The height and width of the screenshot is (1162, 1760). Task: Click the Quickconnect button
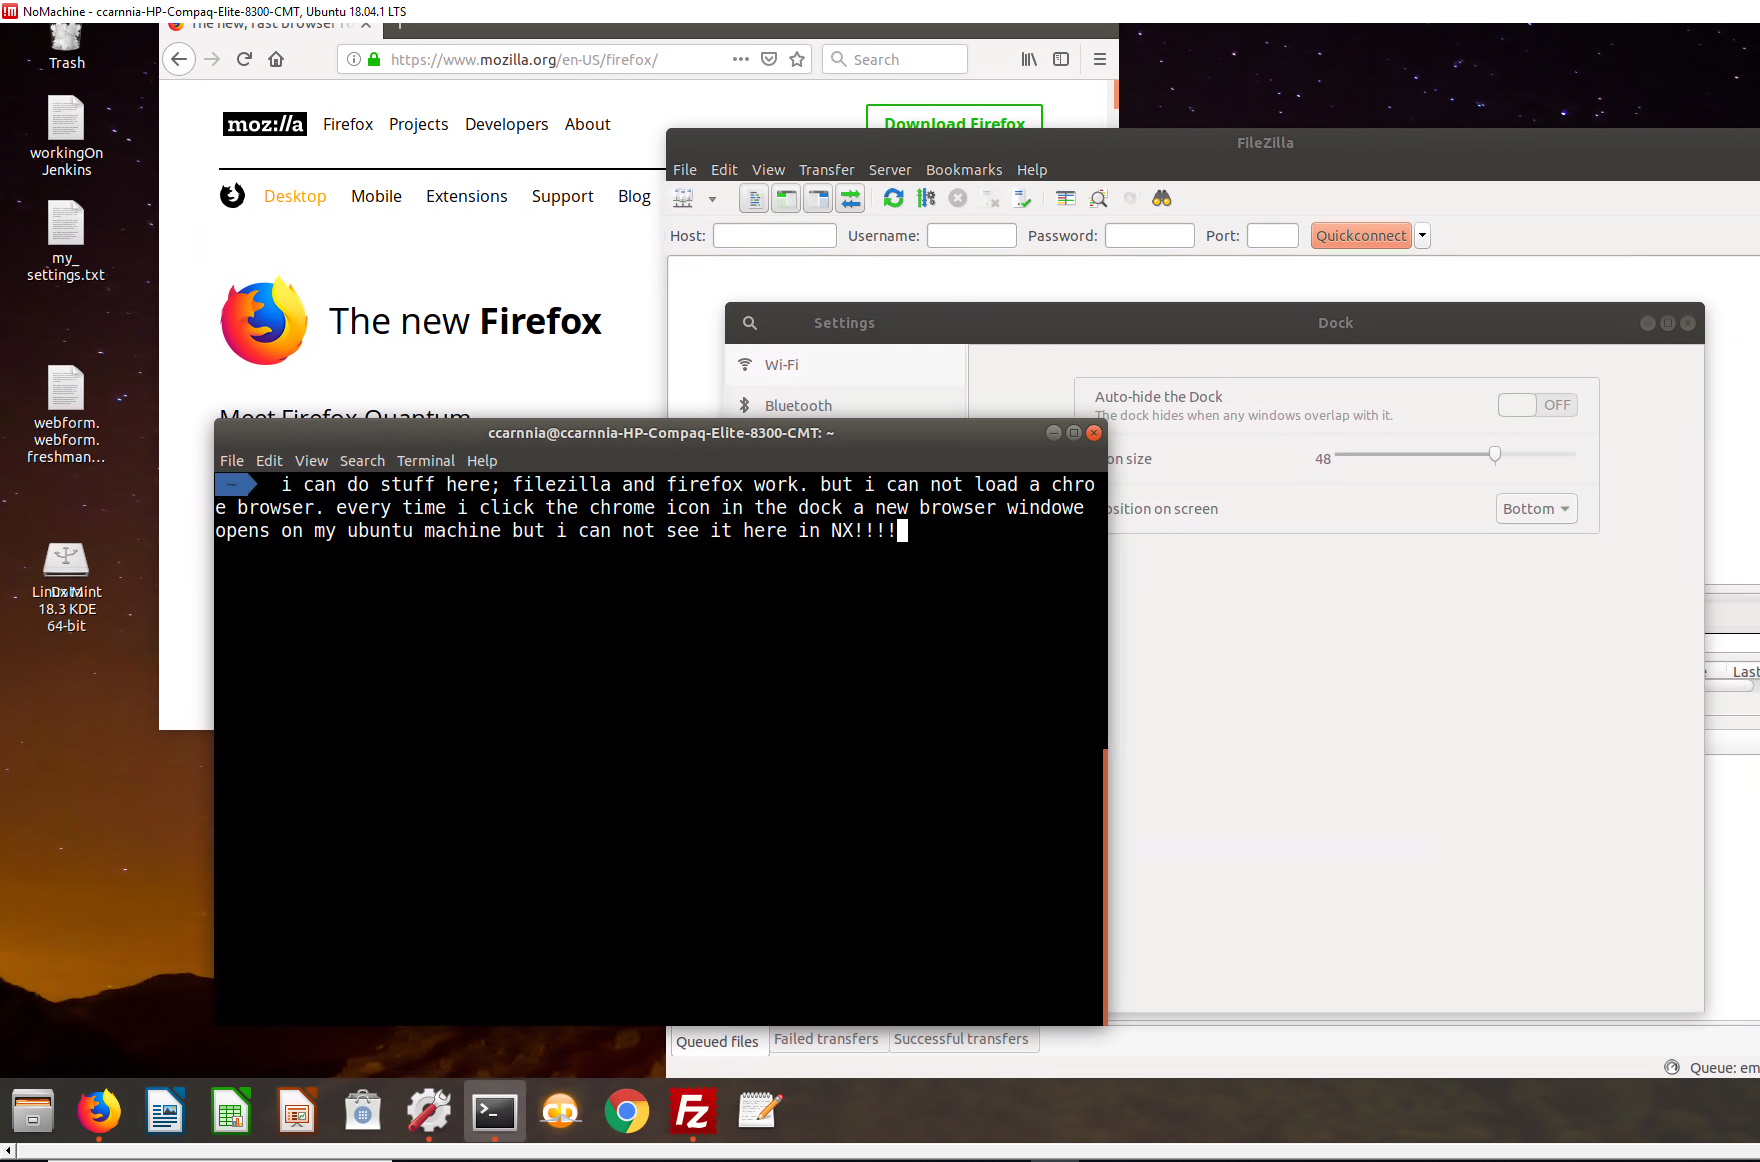coord(1361,236)
